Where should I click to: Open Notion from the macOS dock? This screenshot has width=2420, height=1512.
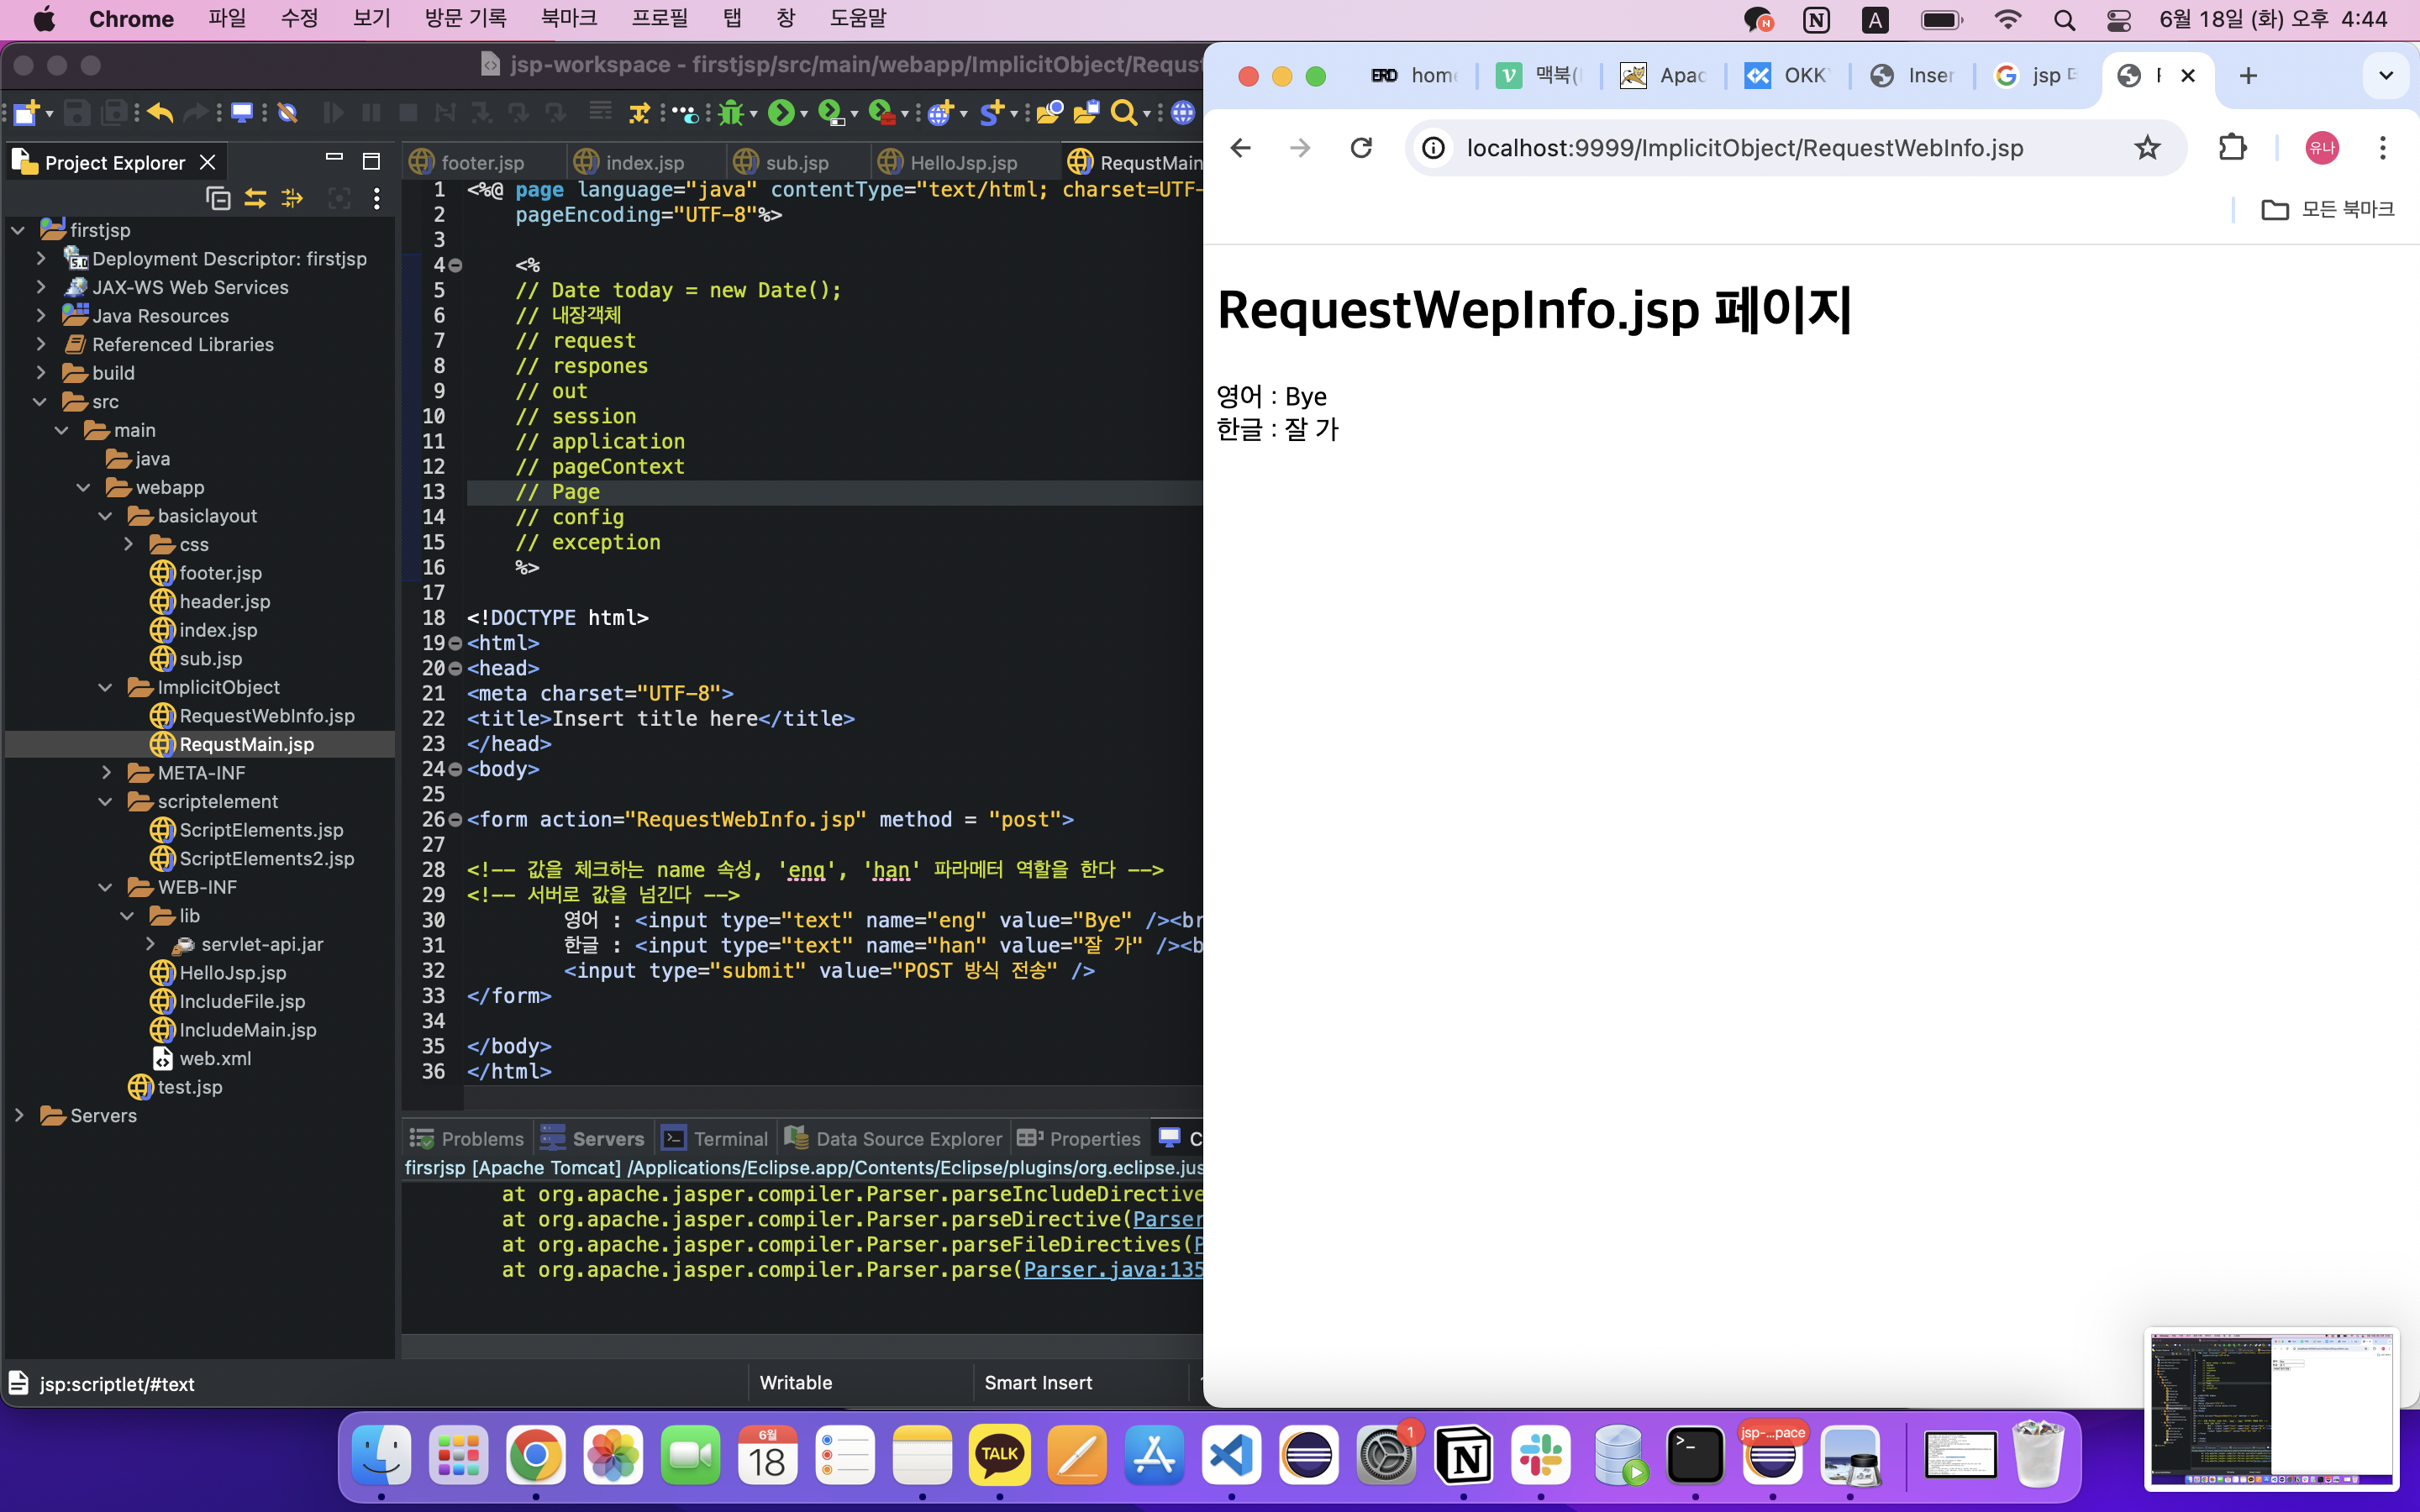(1464, 1456)
